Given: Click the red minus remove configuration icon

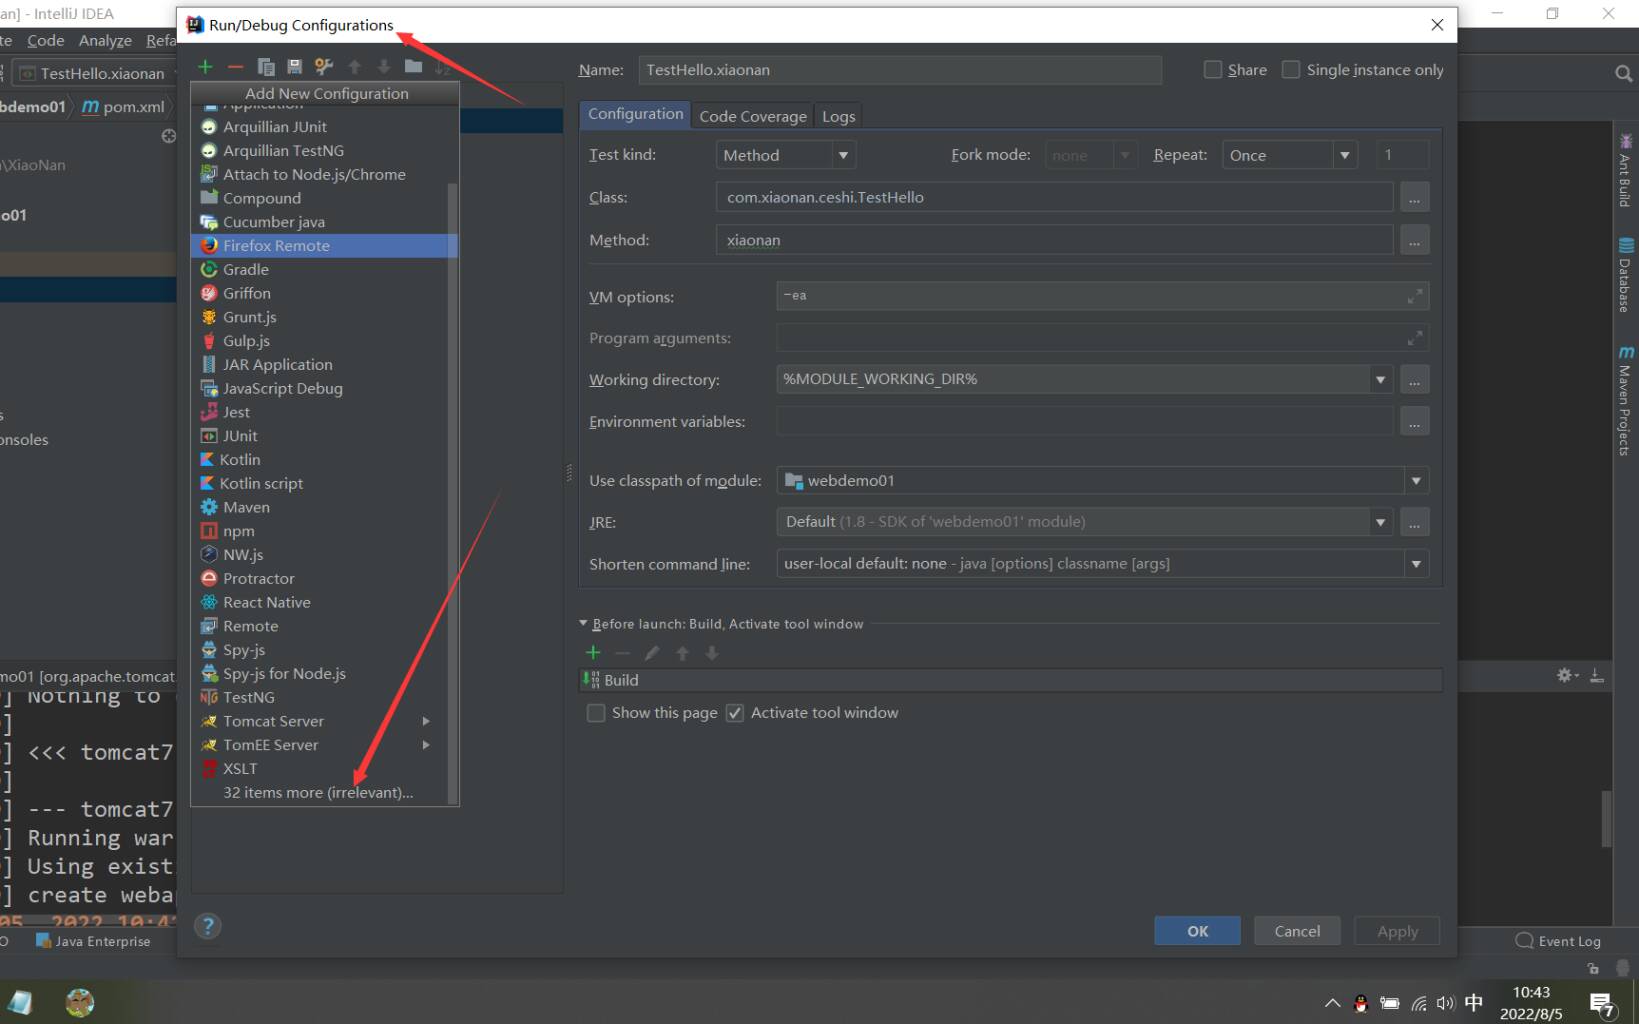Looking at the screenshot, I should (235, 67).
